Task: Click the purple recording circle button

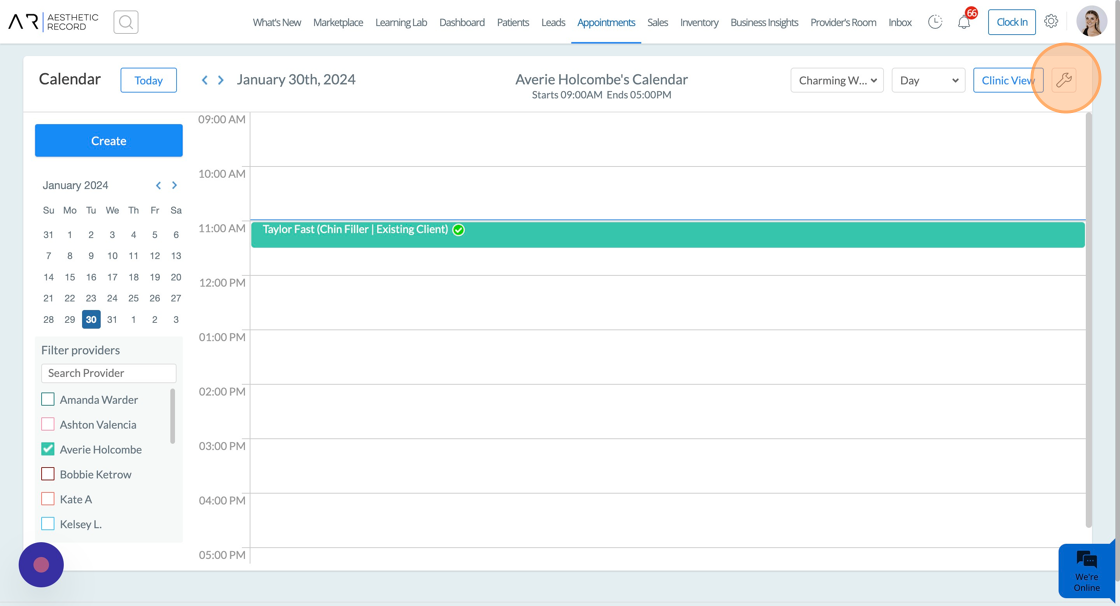Action: (41, 565)
